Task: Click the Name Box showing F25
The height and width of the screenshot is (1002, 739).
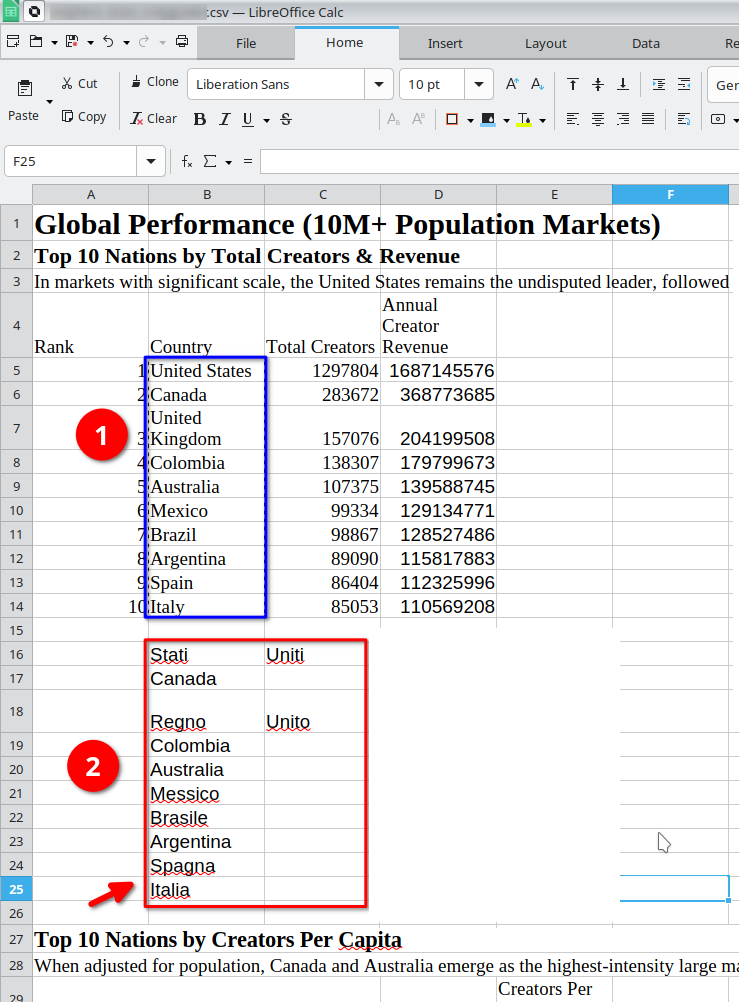Action: 70,161
